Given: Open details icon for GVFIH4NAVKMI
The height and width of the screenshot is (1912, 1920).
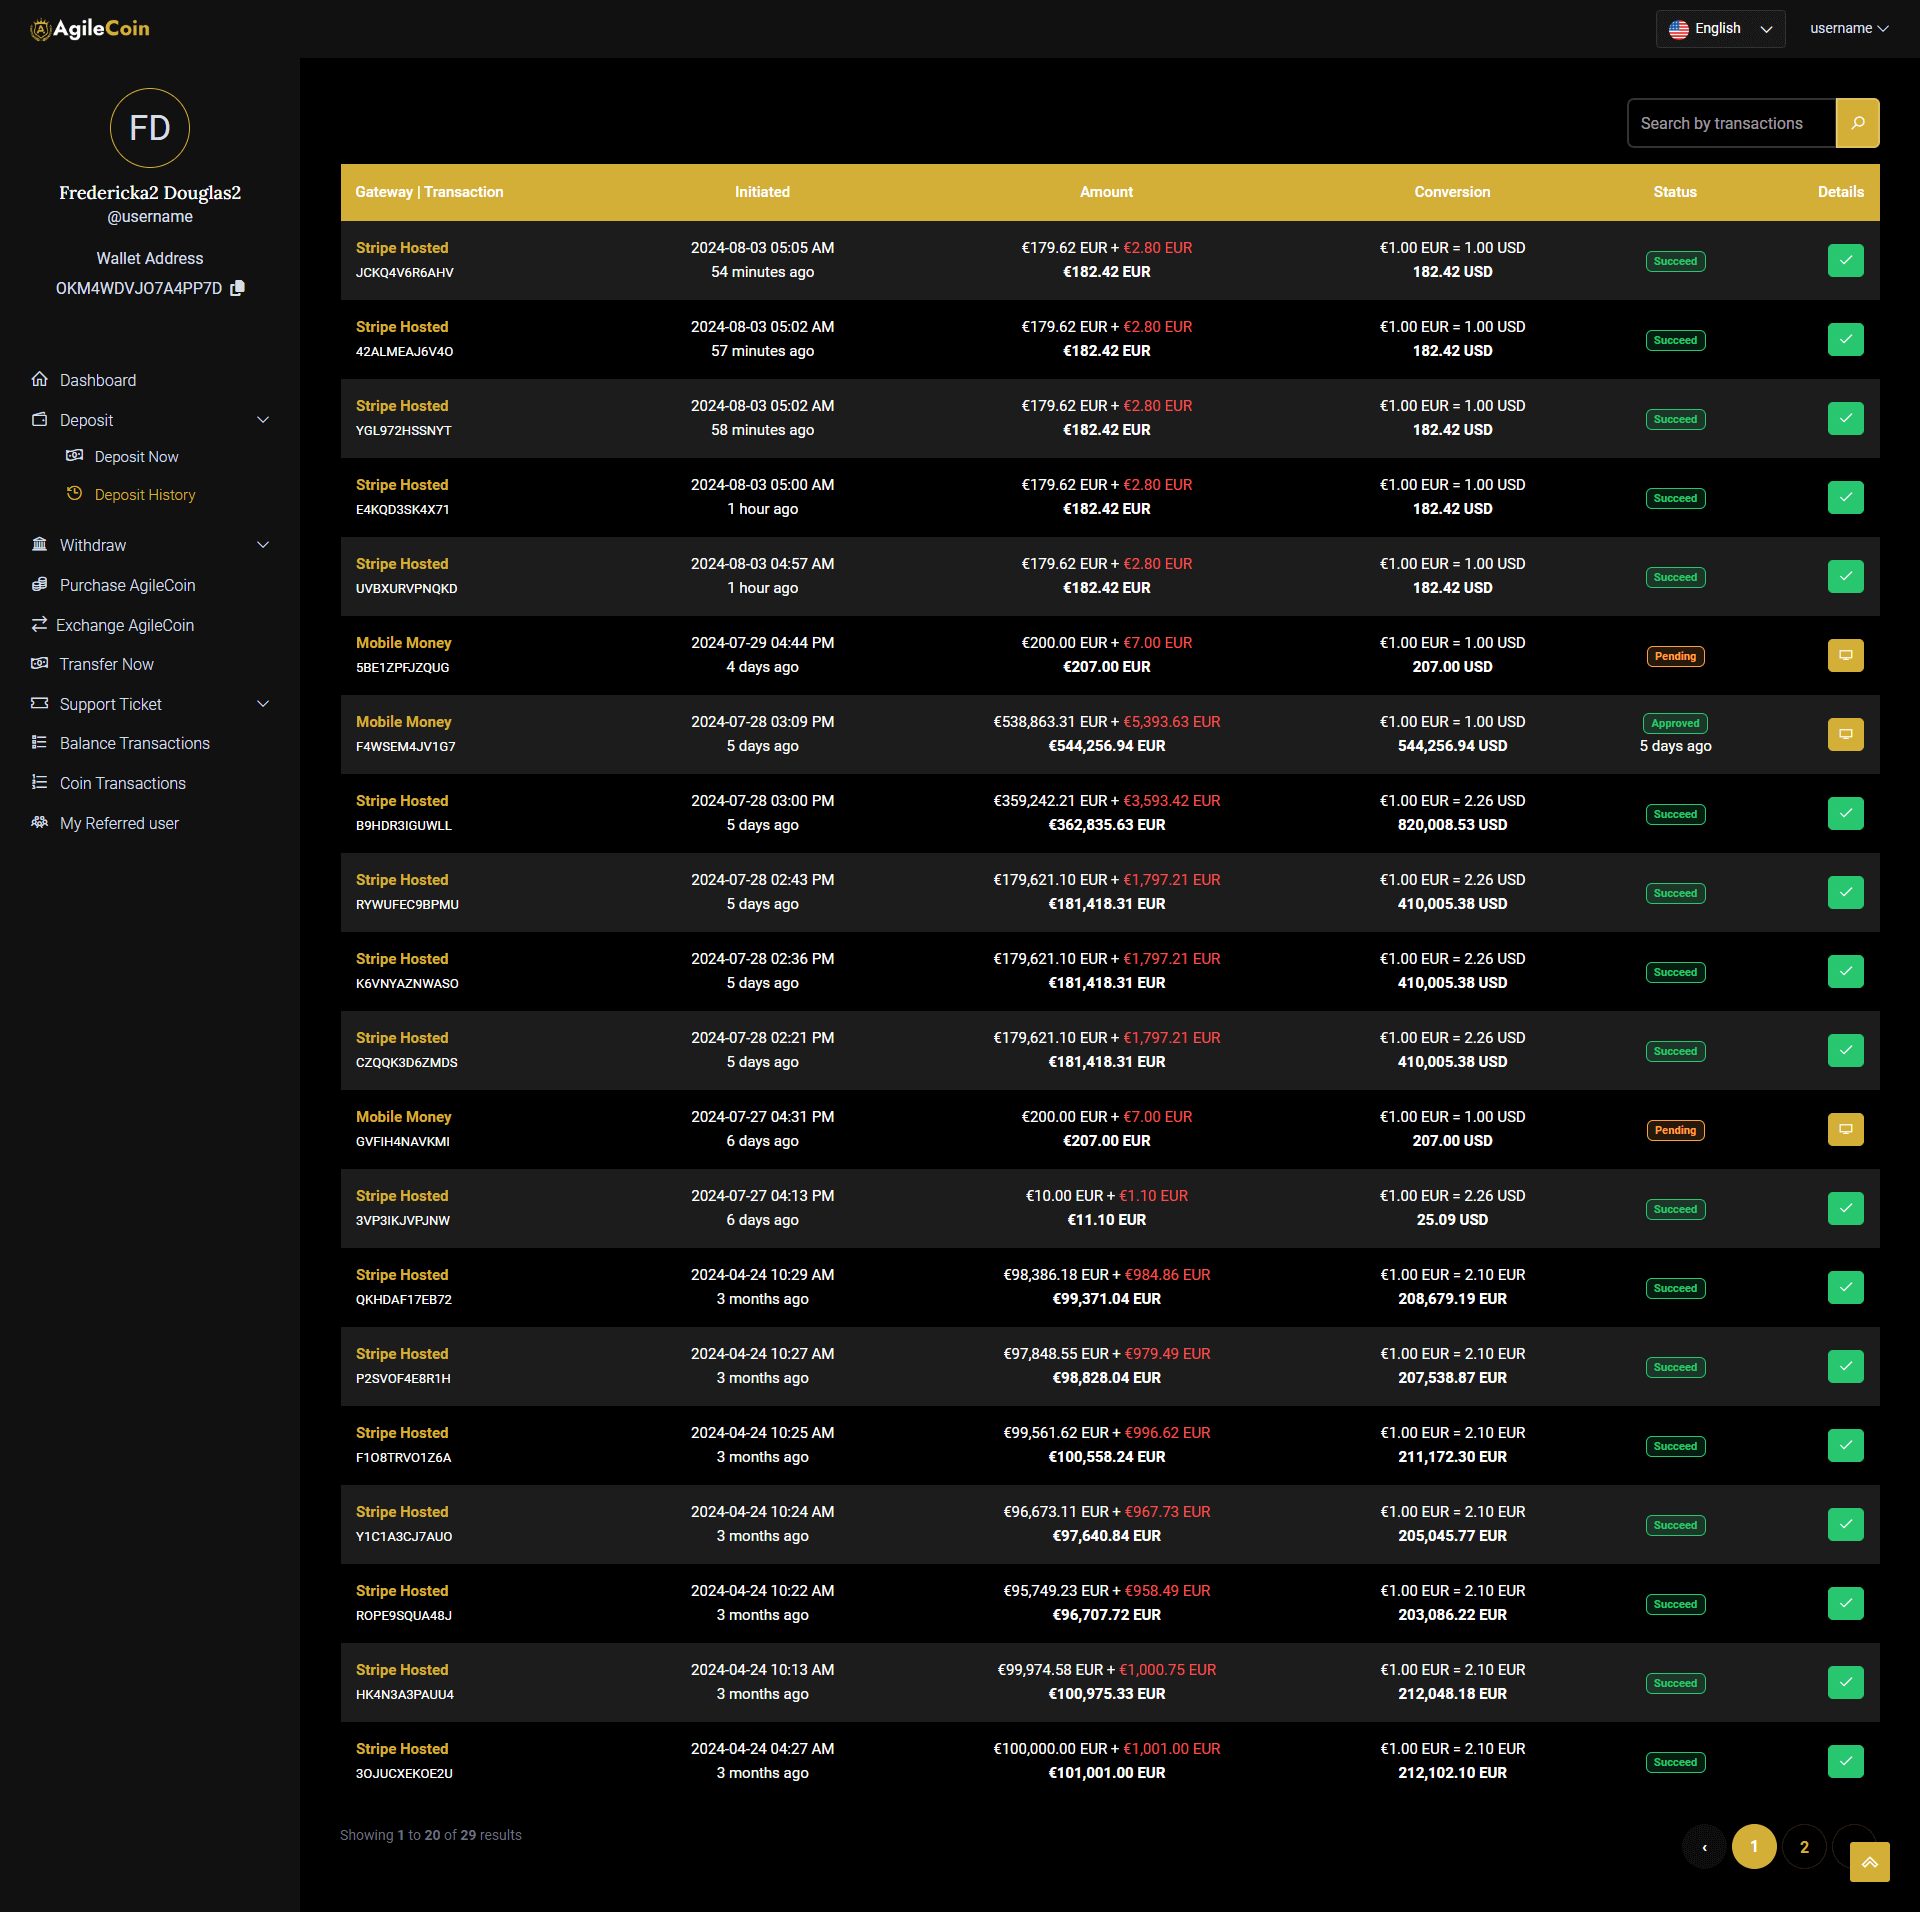Looking at the screenshot, I should click(1845, 1129).
